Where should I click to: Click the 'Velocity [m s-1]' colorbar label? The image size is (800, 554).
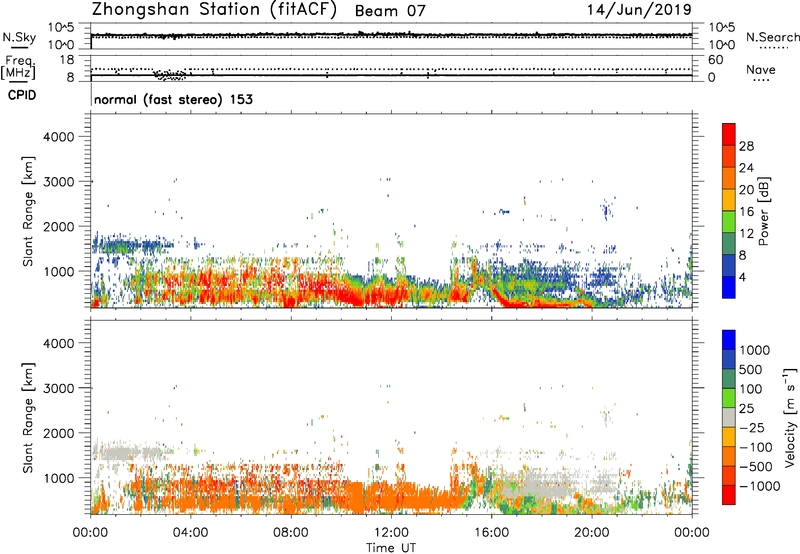pyautogui.click(x=790, y=418)
